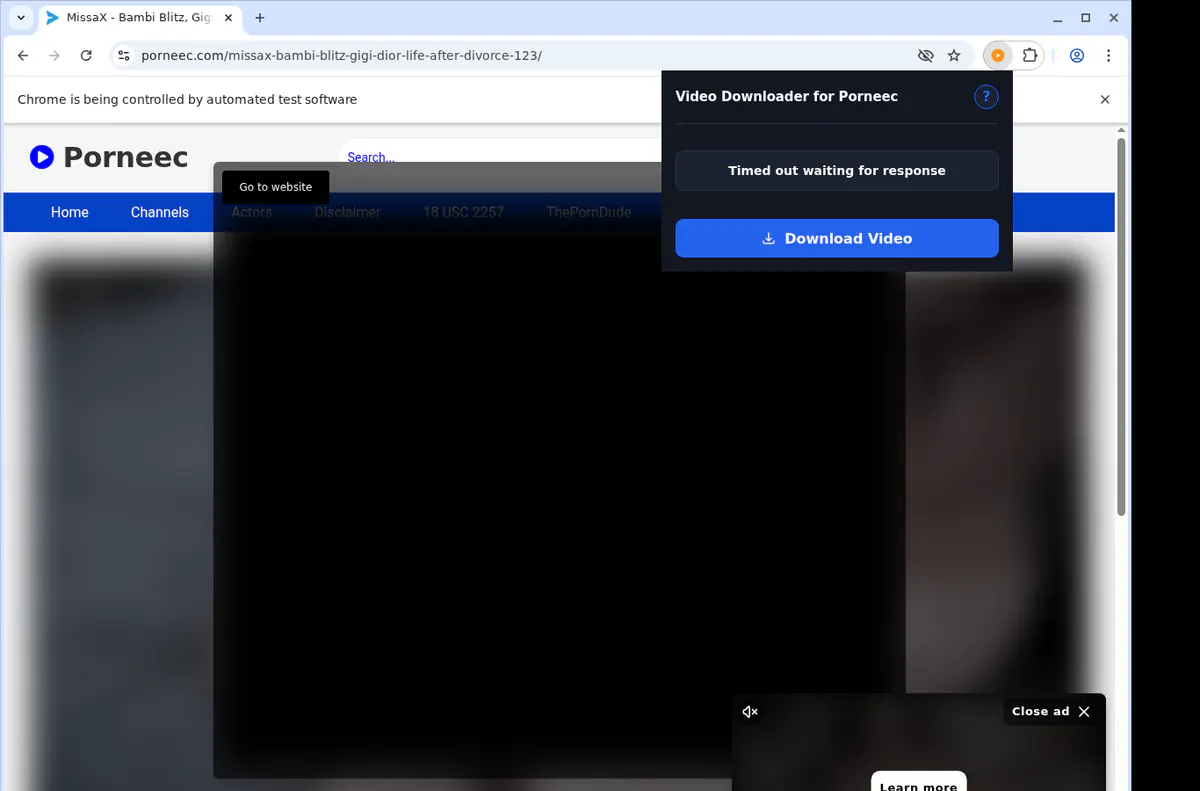Dismiss the automated test software notice

coord(1105,99)
